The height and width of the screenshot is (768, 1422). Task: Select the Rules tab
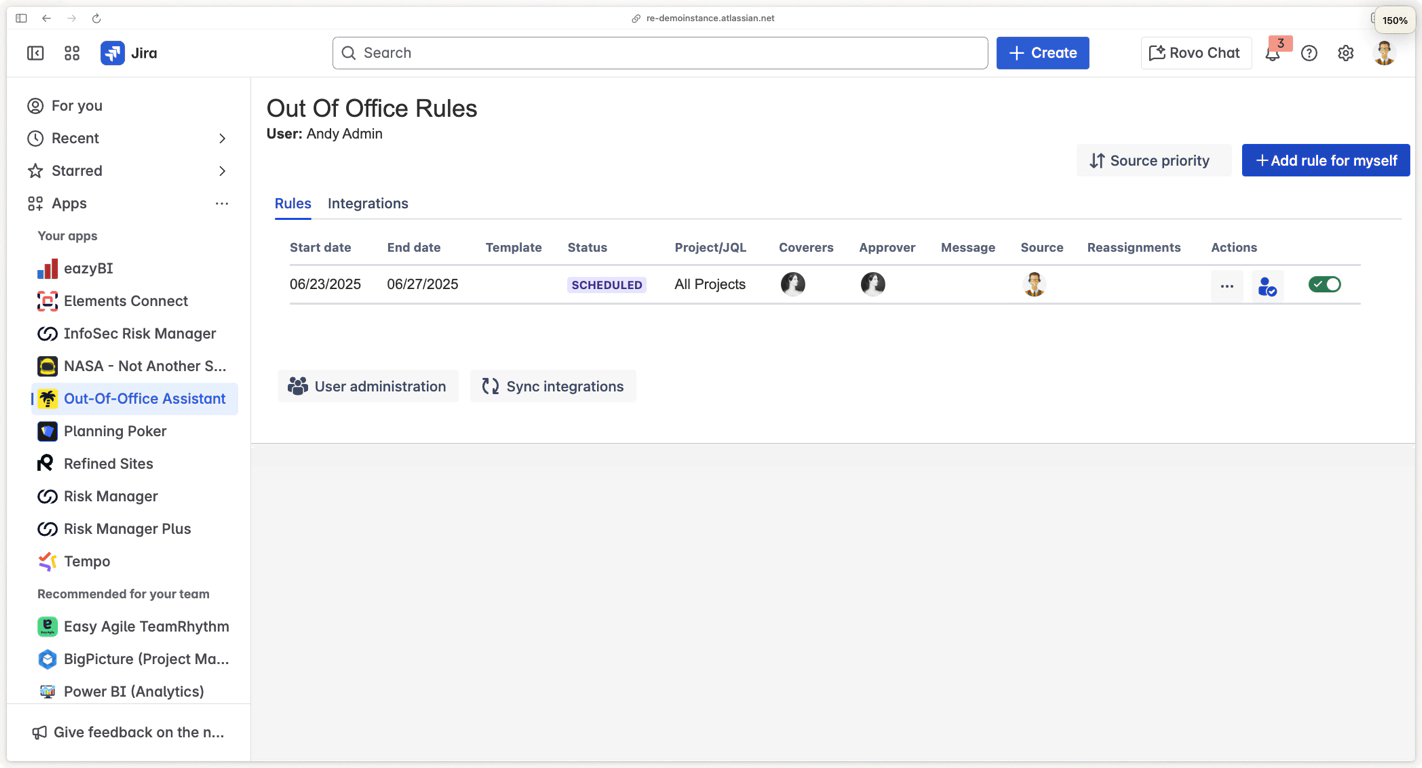pos(293,203)
